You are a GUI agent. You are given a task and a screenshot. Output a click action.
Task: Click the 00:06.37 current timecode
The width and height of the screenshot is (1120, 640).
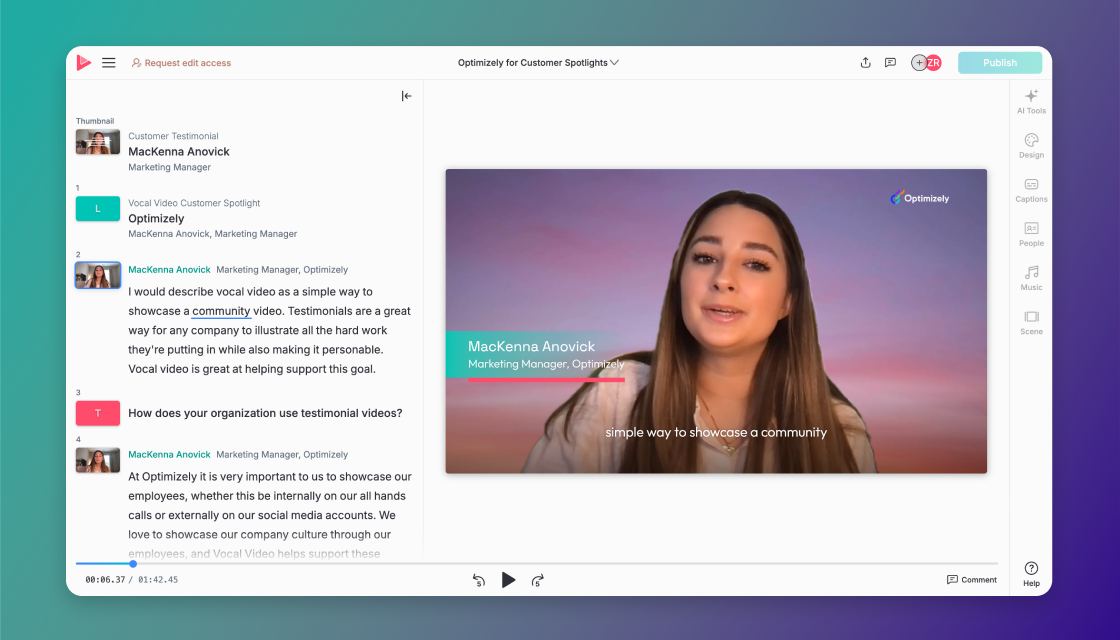tap(105, 579)
